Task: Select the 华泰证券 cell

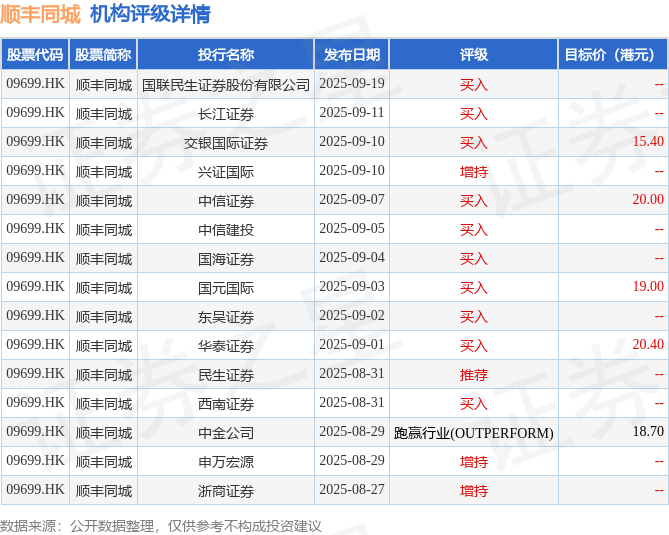Action: point(226,346)
